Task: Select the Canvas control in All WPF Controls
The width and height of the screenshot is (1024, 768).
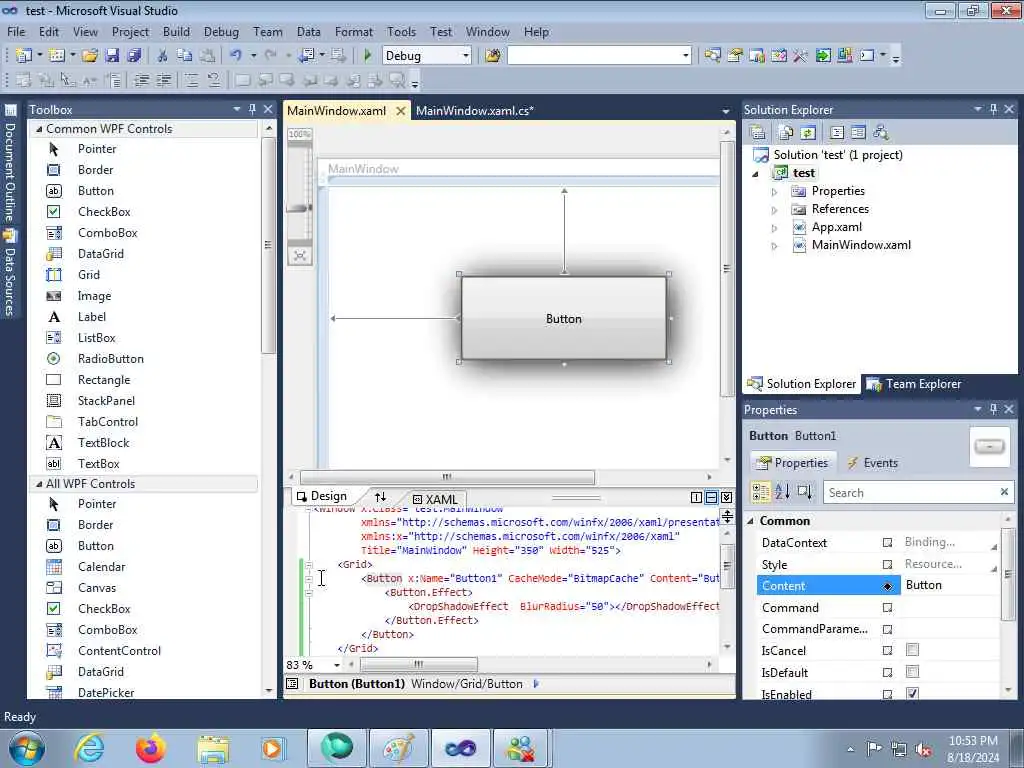Action: (97, 588)
